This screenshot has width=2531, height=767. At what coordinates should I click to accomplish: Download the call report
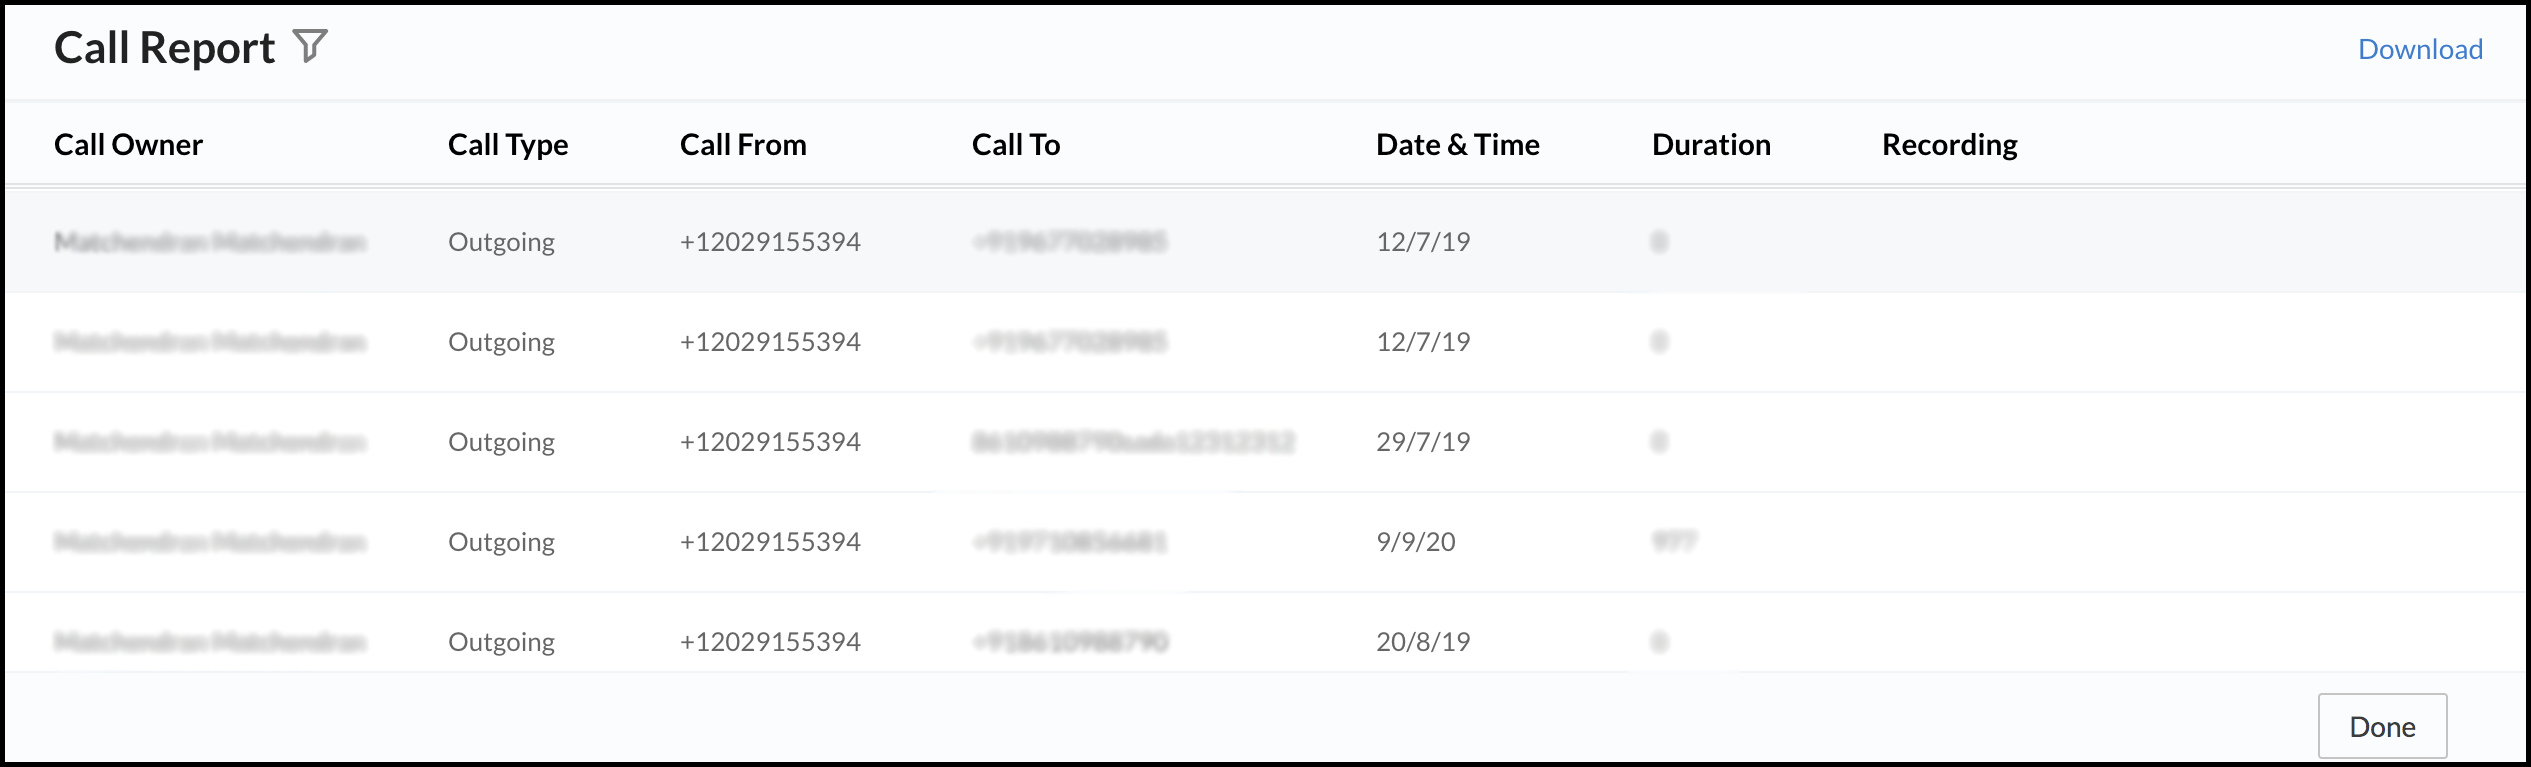(2419, 49)
